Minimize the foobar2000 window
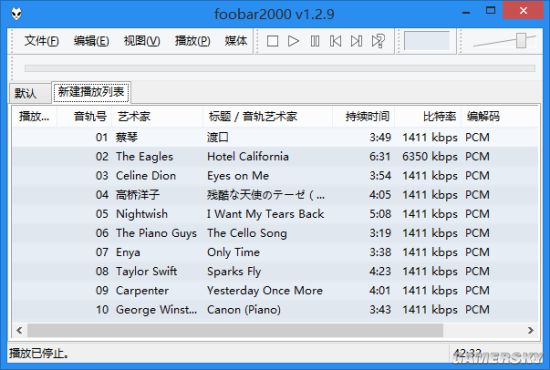Image resolution: width=550 pixels, height=370 pixels. click(x=466, y=13)
